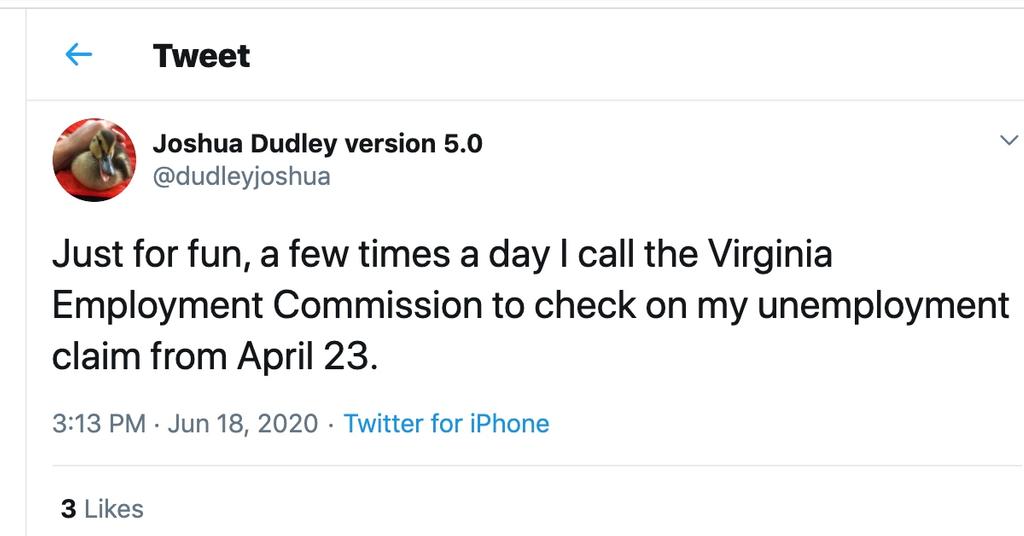Click the word Virginia in the tweet
Image resolution: width=1024 pixels, height=536 pixels.
(x=769, y=256)
